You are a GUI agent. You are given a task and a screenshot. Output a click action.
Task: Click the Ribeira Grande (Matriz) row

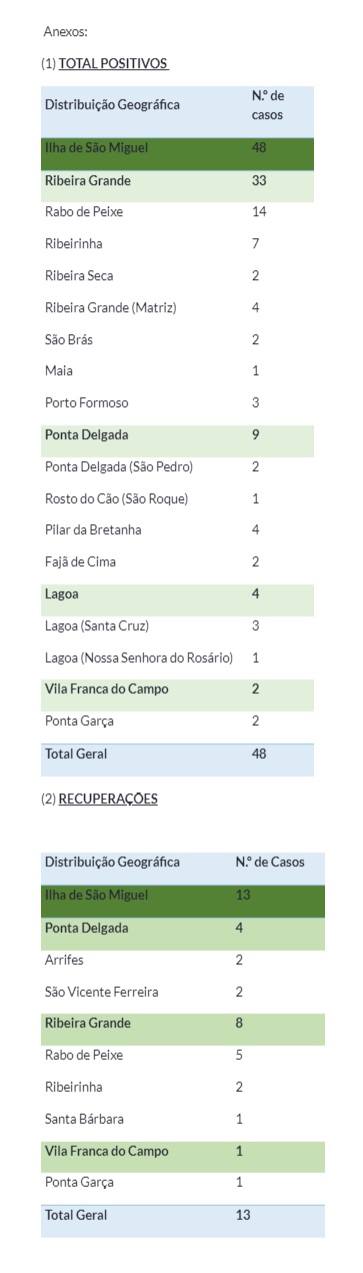click(x=177, y=308)
